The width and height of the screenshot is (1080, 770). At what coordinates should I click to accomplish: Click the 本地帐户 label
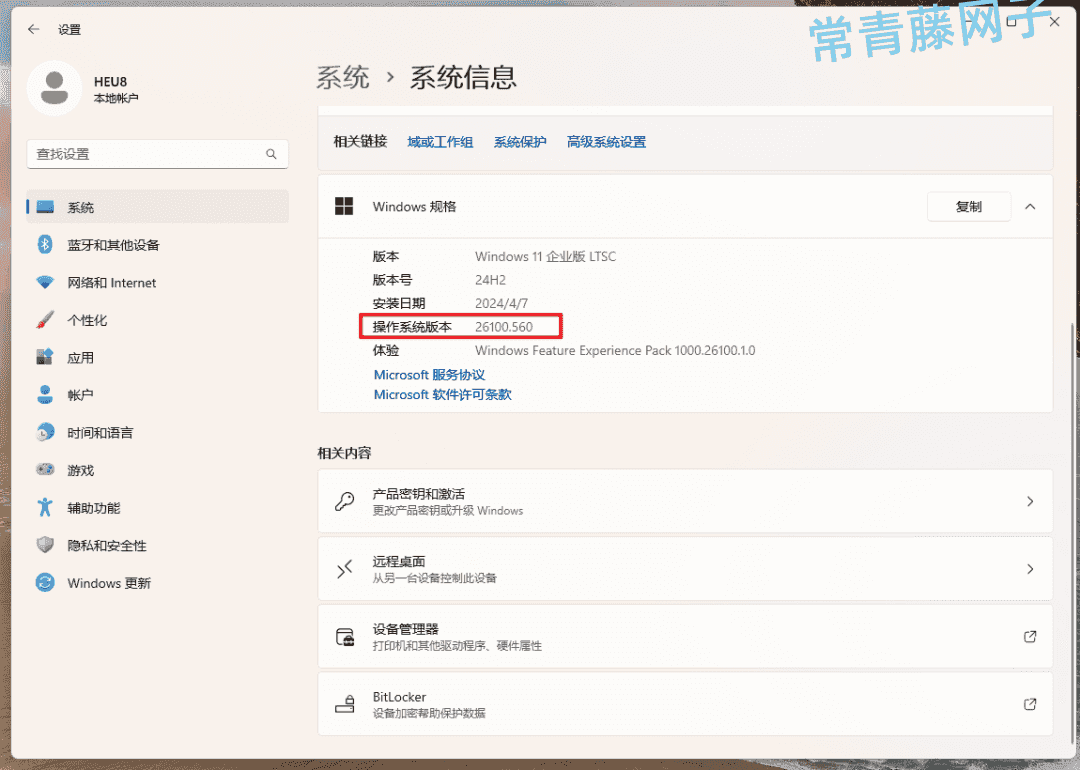[x=116, y=98]
